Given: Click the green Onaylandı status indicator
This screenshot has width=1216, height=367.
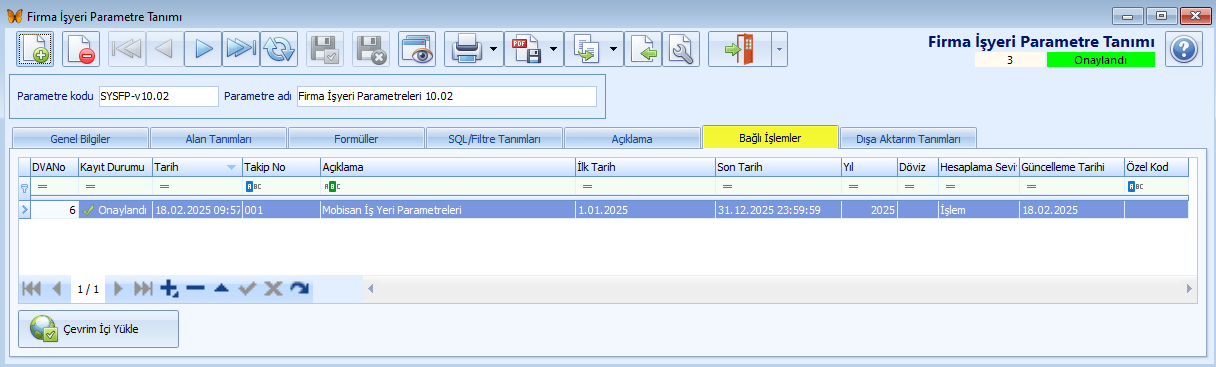Looking at the screenshot, I should tap(1100, 60).
